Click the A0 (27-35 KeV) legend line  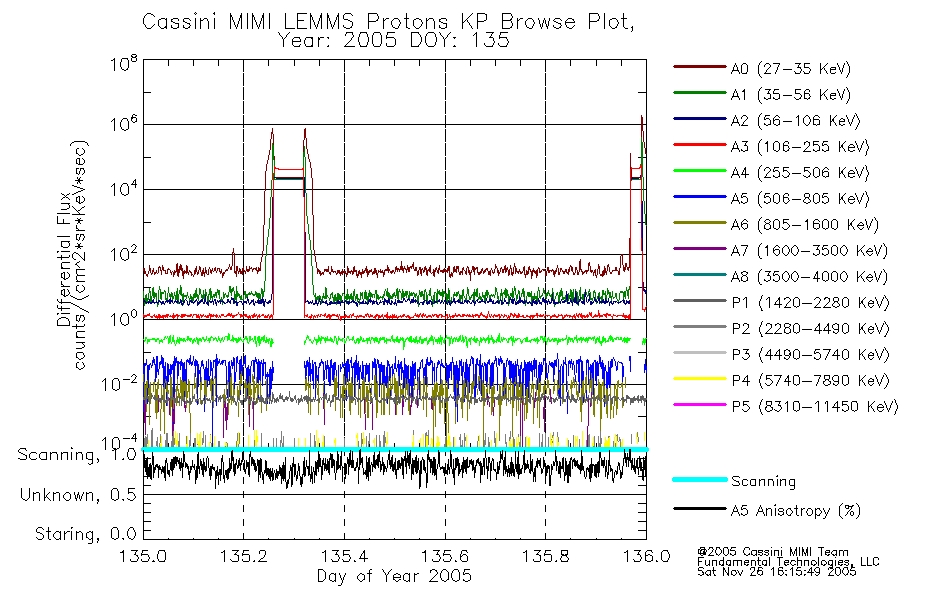coord(700,67)
